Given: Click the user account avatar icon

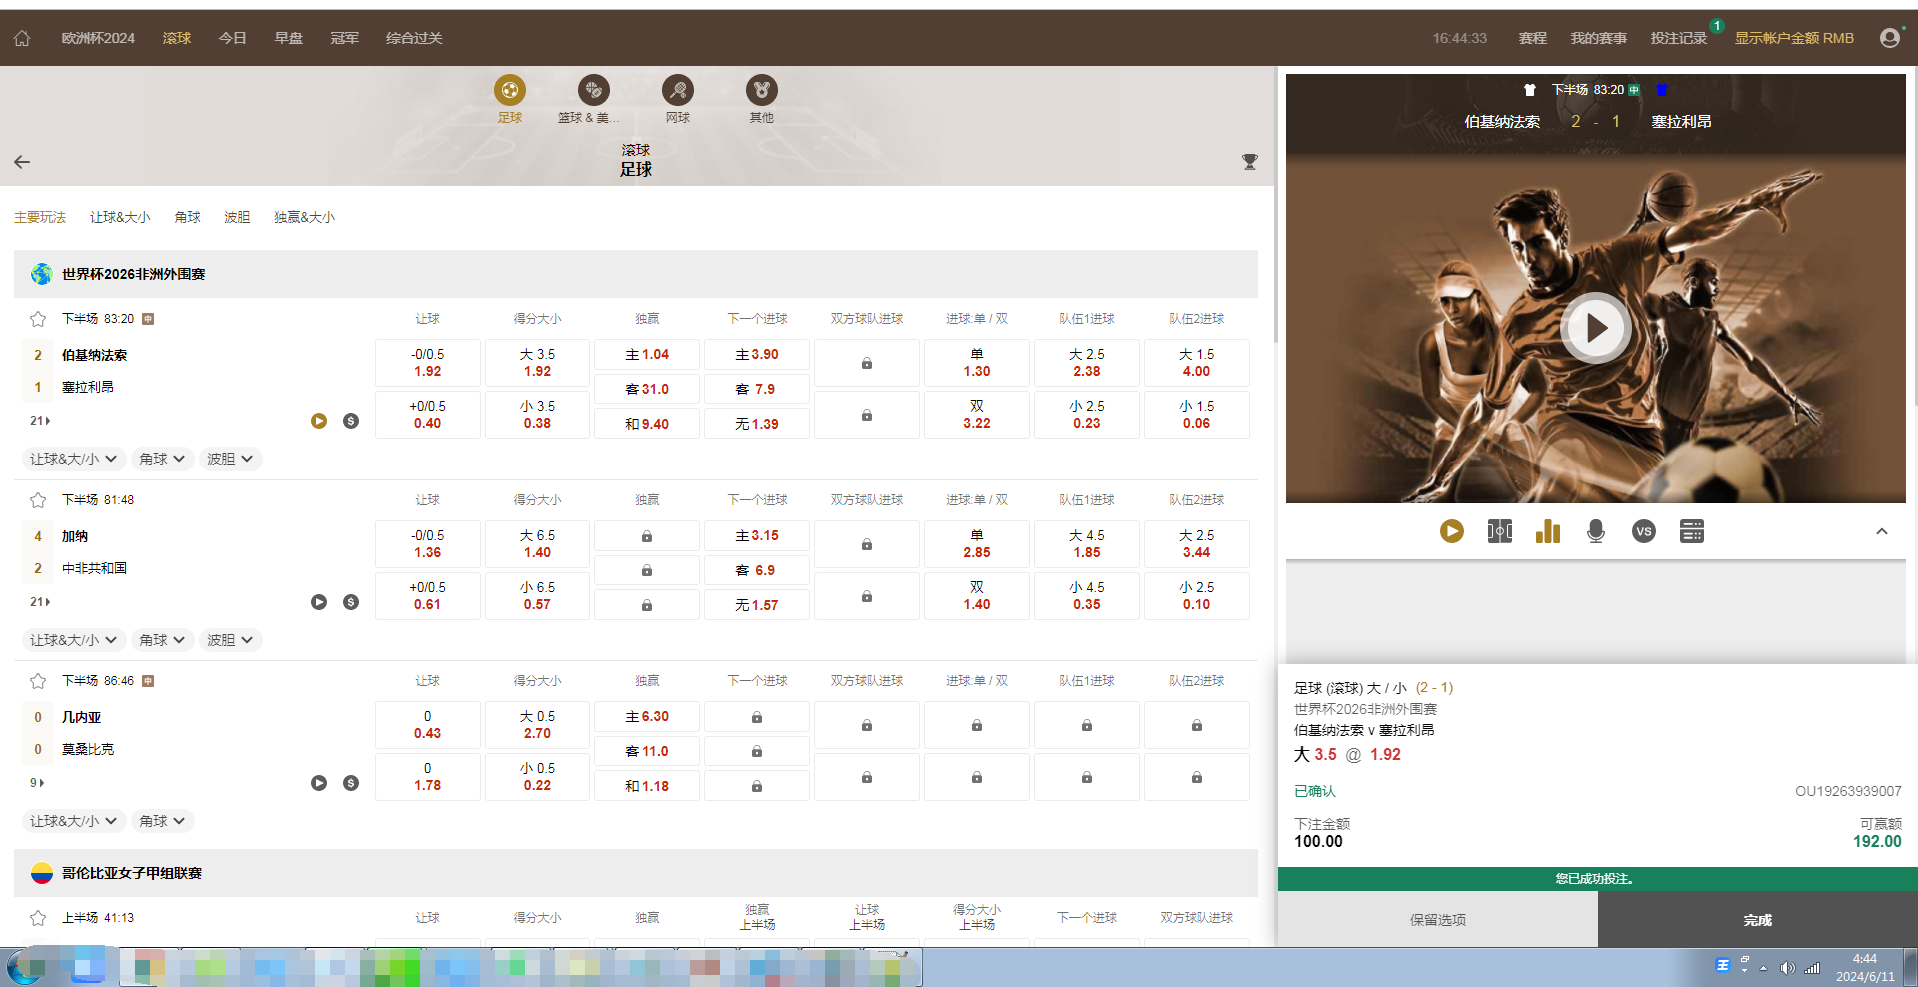Looking at the screenshot, I should click(x=1889, y=38).
